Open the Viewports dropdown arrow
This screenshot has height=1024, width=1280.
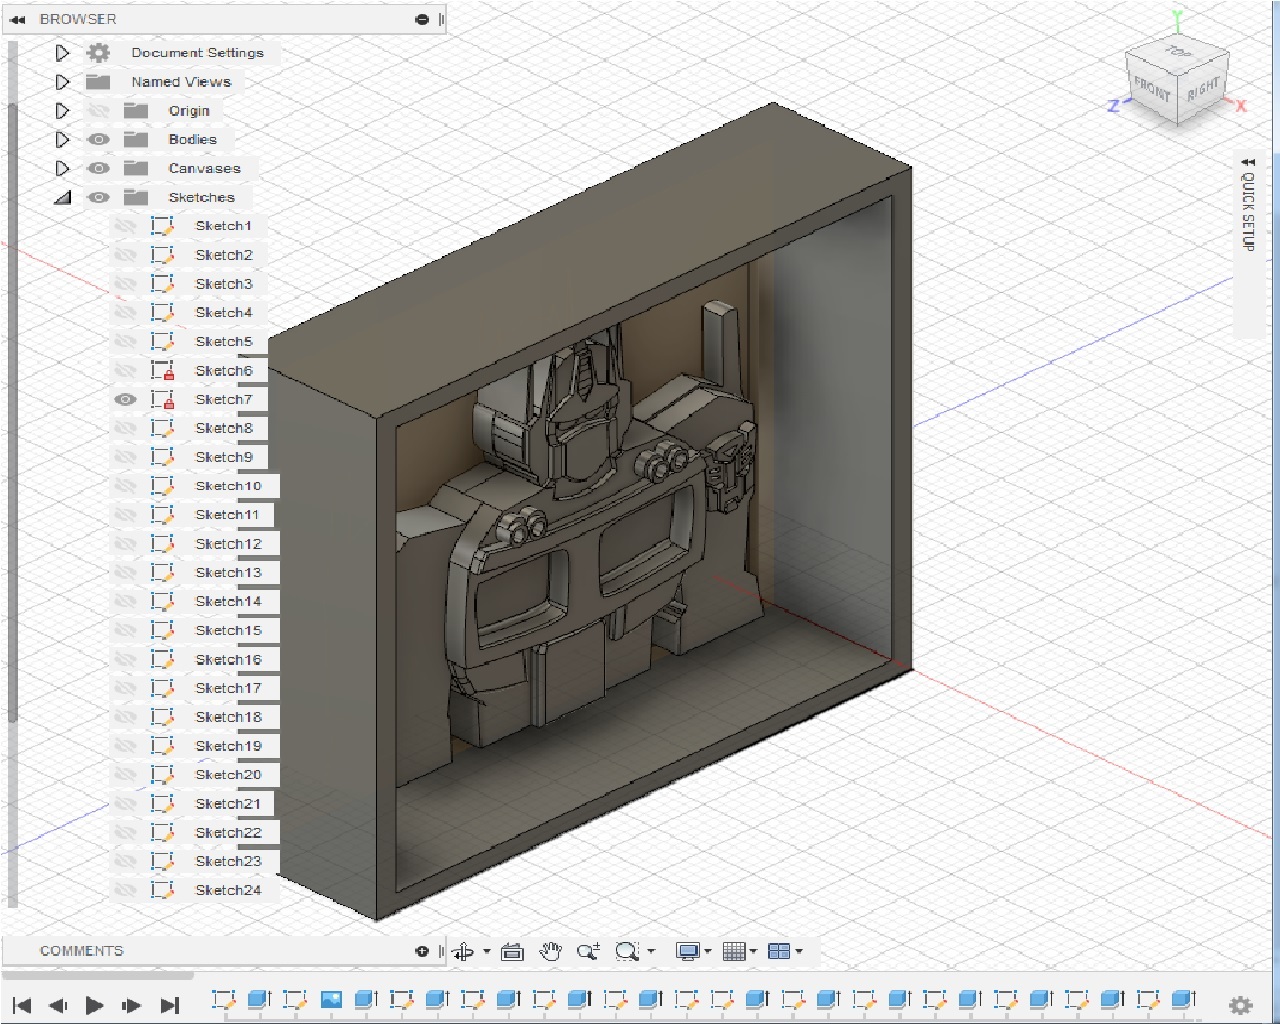click(799, 952)
